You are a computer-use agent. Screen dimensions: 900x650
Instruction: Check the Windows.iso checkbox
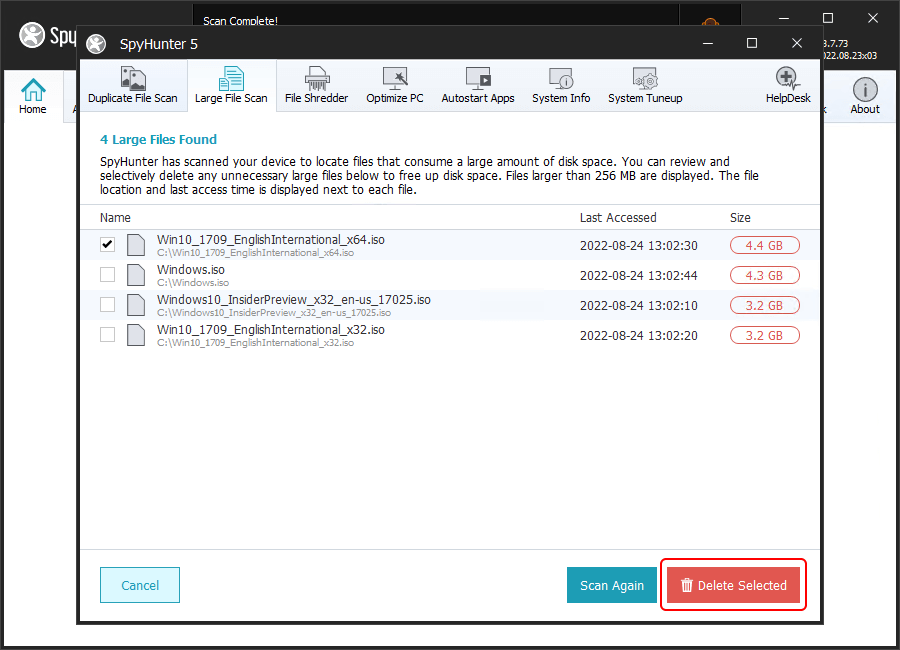[108, 275]
